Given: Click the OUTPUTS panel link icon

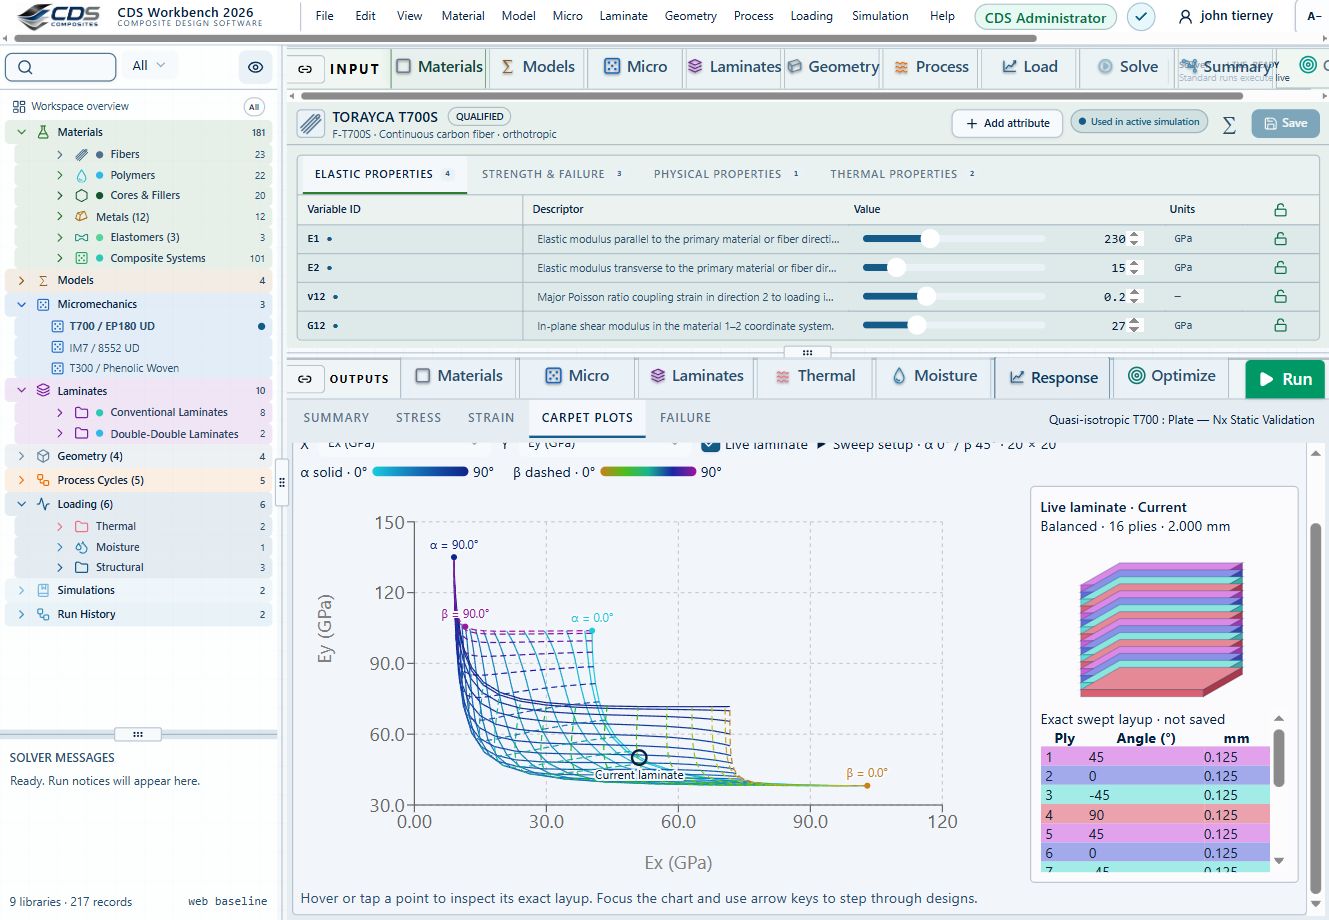Looking at the screenshot, I should pos(305,379).
